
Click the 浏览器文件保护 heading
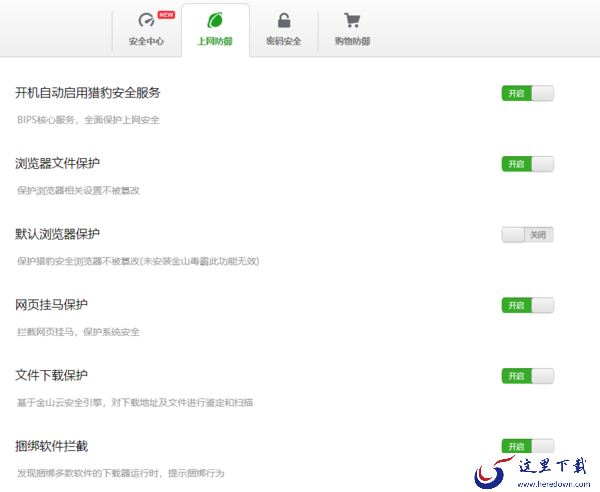(x=57, y=163)
